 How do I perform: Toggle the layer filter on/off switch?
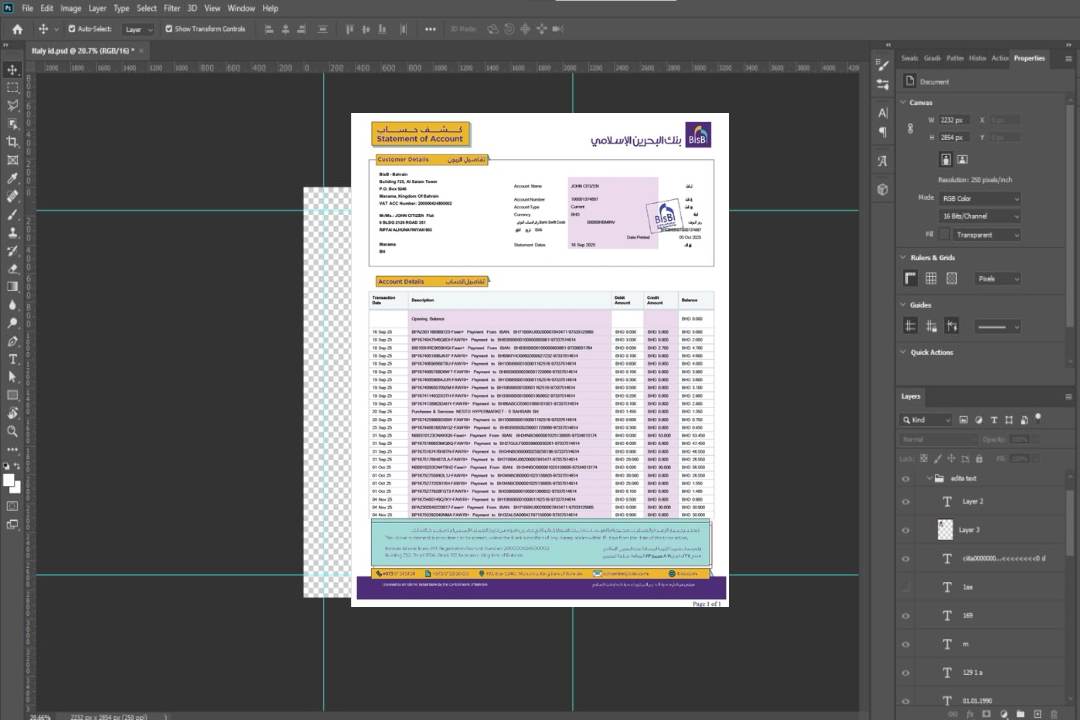point(1038,418)
